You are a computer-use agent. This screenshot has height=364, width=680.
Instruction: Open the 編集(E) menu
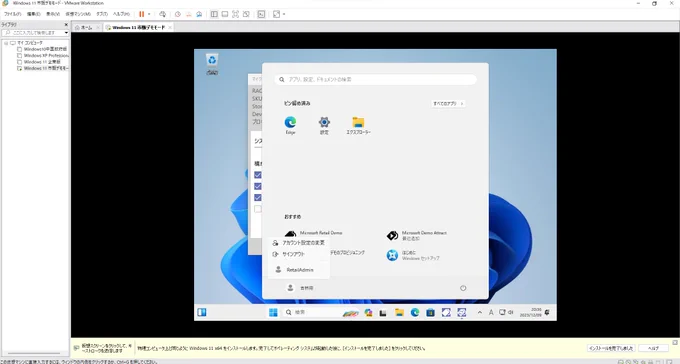[x=33, y=14]
